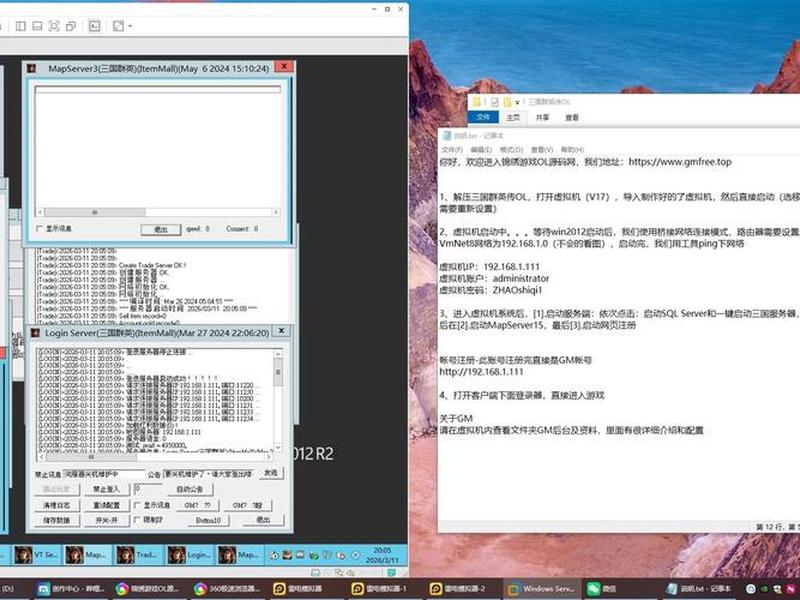Click the https://www.gmfree.top address in Notepad
Image resolution: width=800 pixels, height=600 pixels.
(680, 162)
